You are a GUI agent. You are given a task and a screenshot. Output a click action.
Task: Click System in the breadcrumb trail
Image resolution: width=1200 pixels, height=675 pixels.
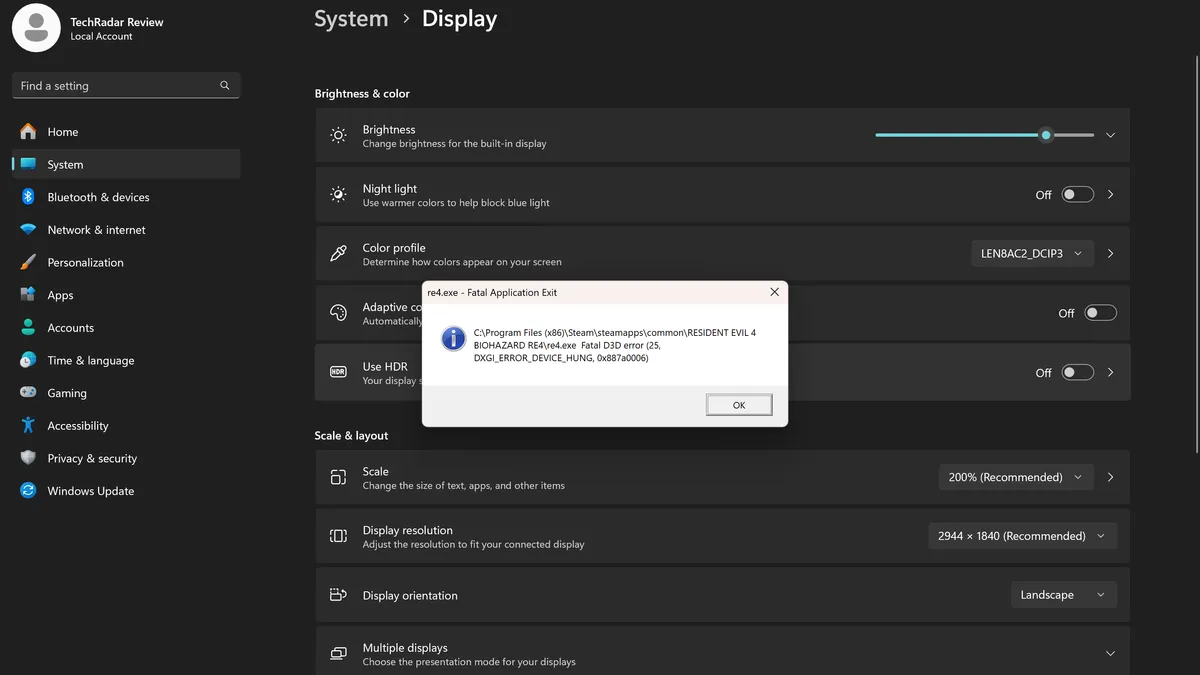[x=351, y=18]
